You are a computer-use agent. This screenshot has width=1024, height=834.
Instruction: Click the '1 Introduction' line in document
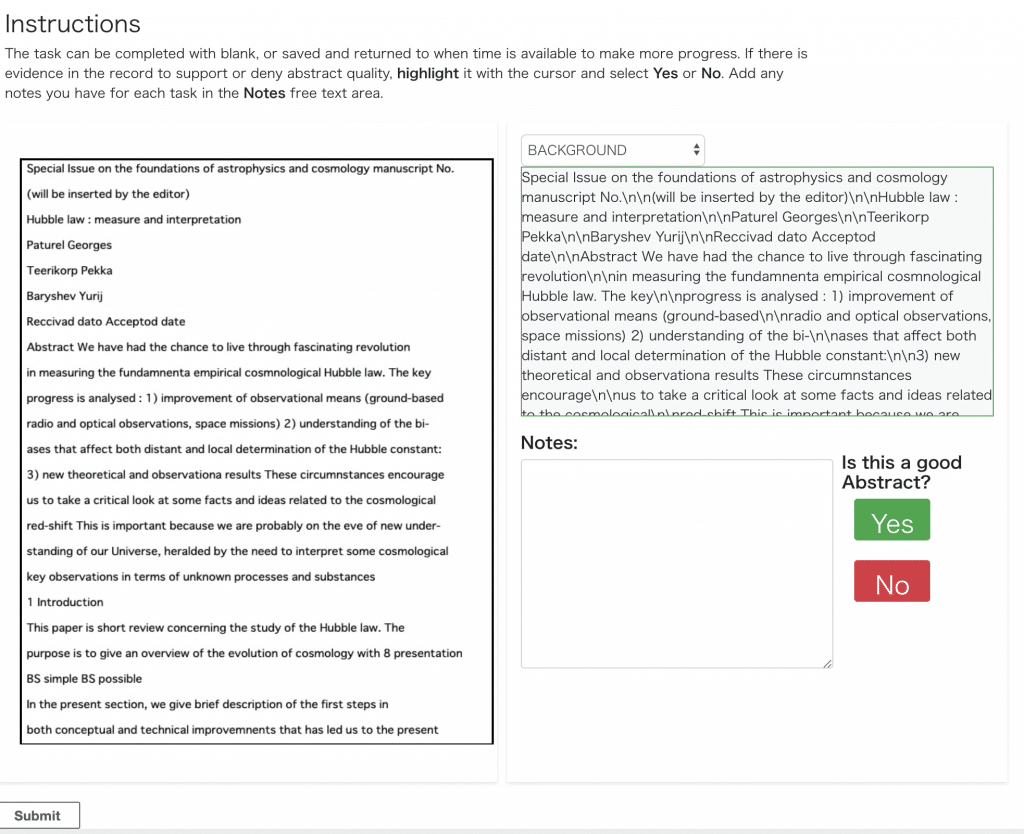[65, 602]
